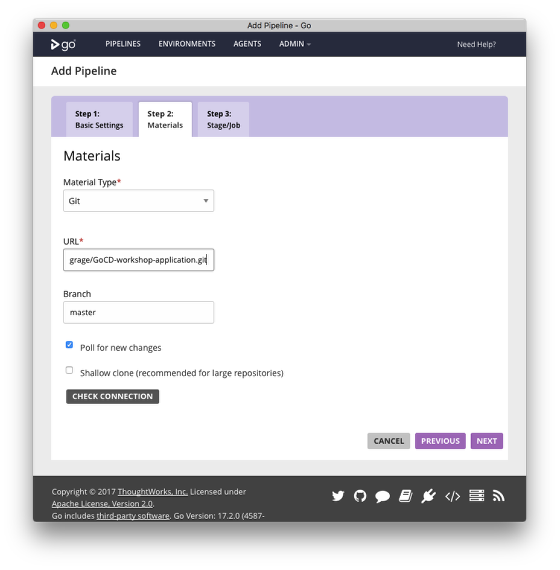Enable Shallow clone checkbox
The height and width of the screenshot is (570, 560).
point(69,370)
